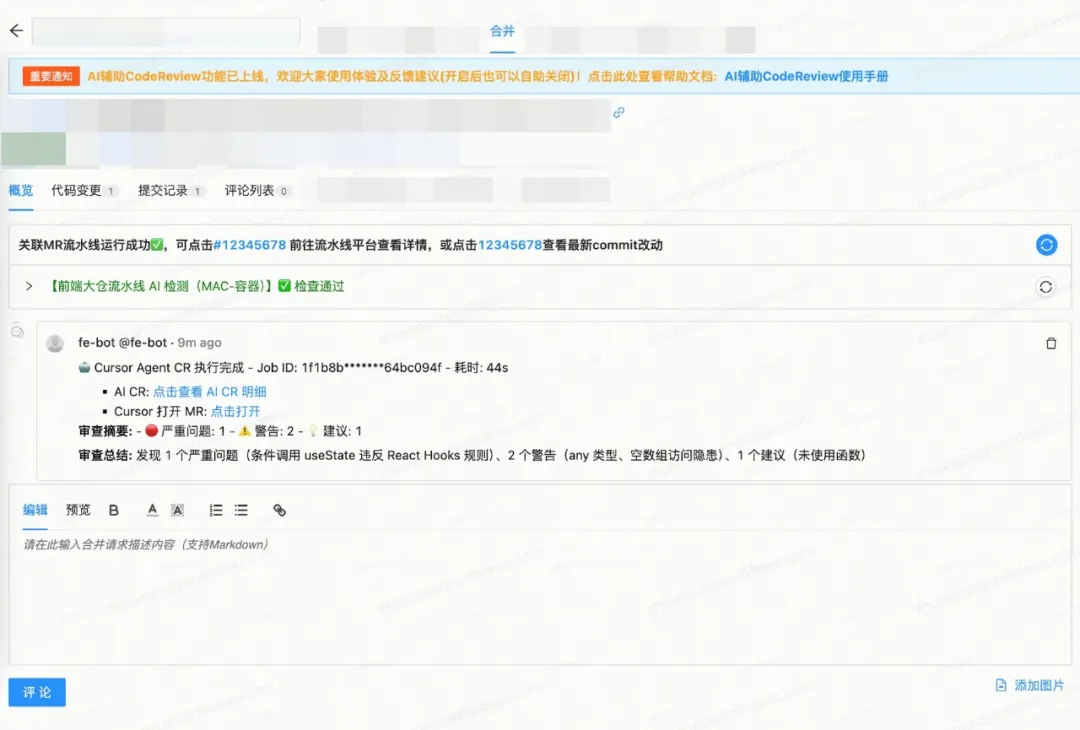Open the Cursor 点击打开 MR link
Screen dimensions: 1080x730
(235, 411)
